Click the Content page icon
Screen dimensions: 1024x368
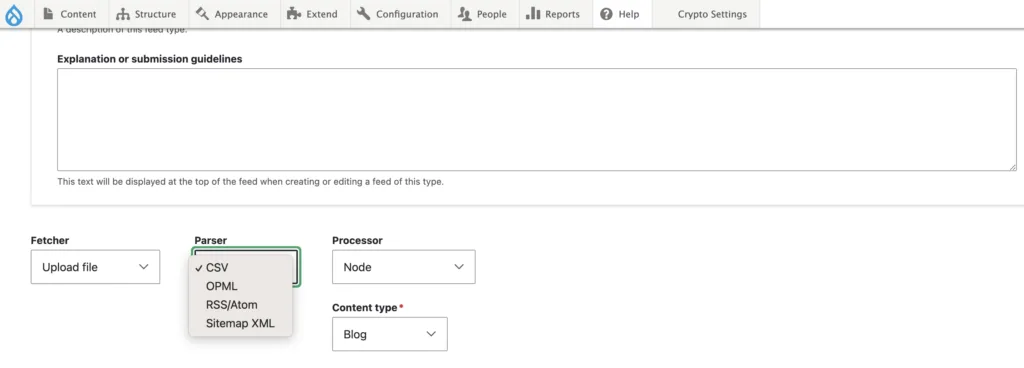48,14
